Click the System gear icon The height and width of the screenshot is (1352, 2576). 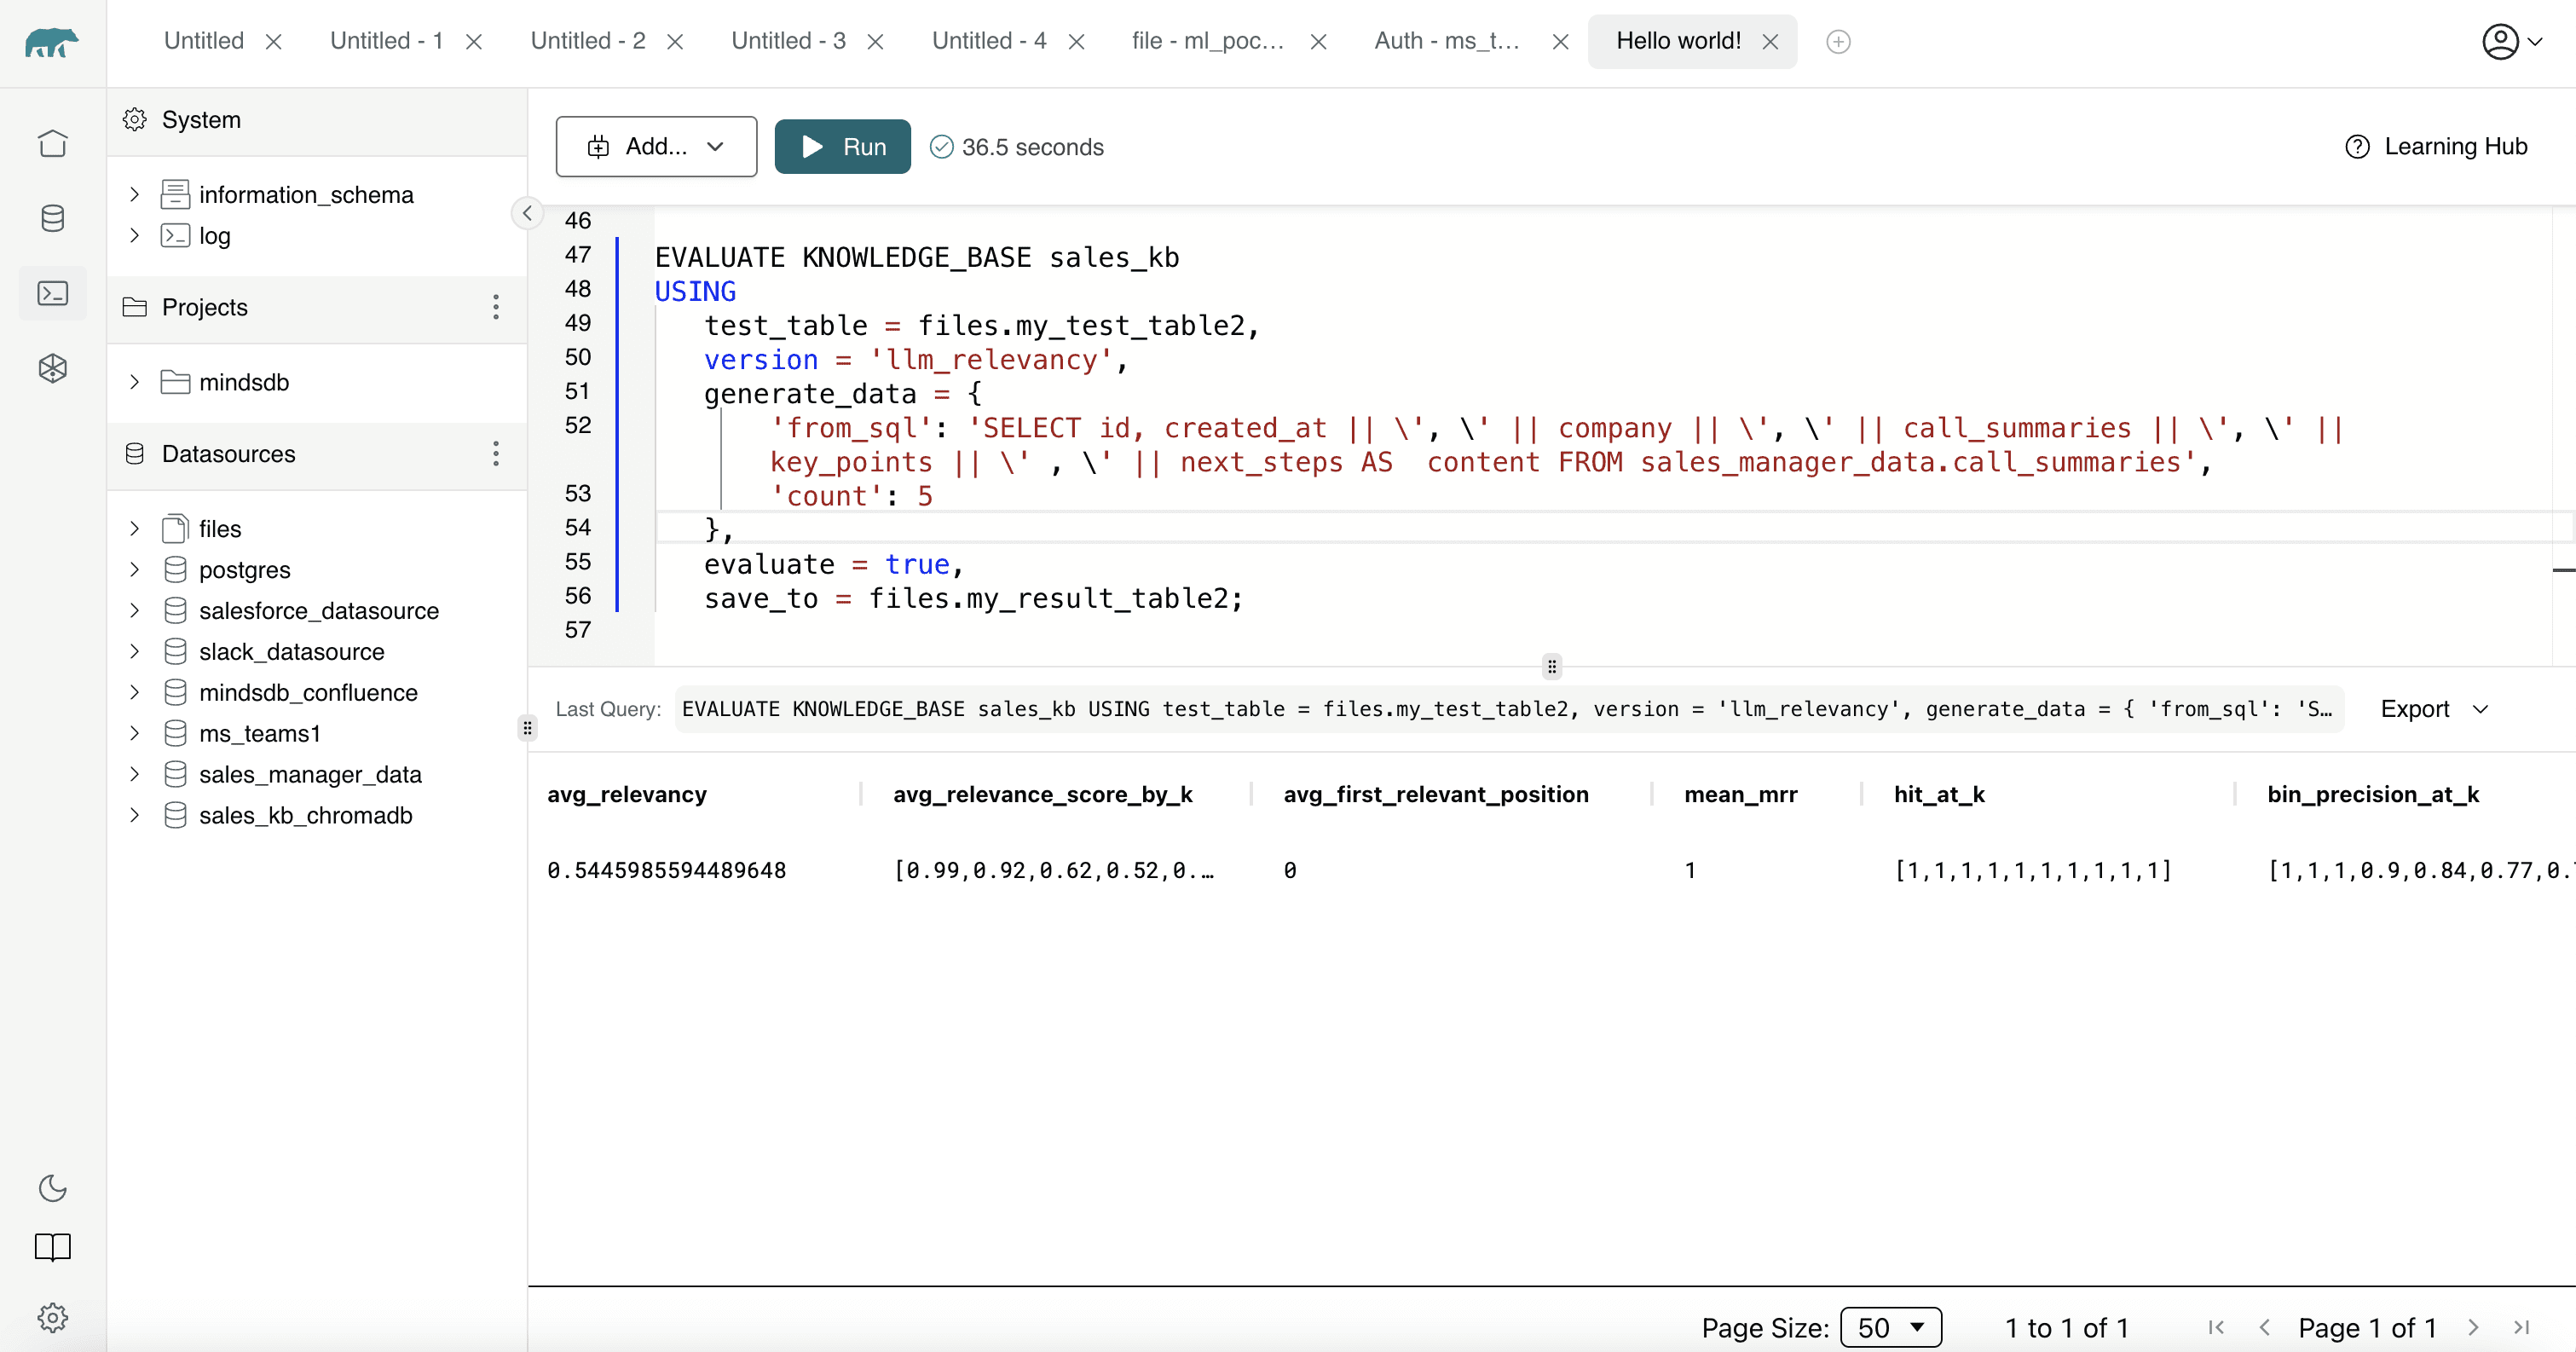[134, 120]
